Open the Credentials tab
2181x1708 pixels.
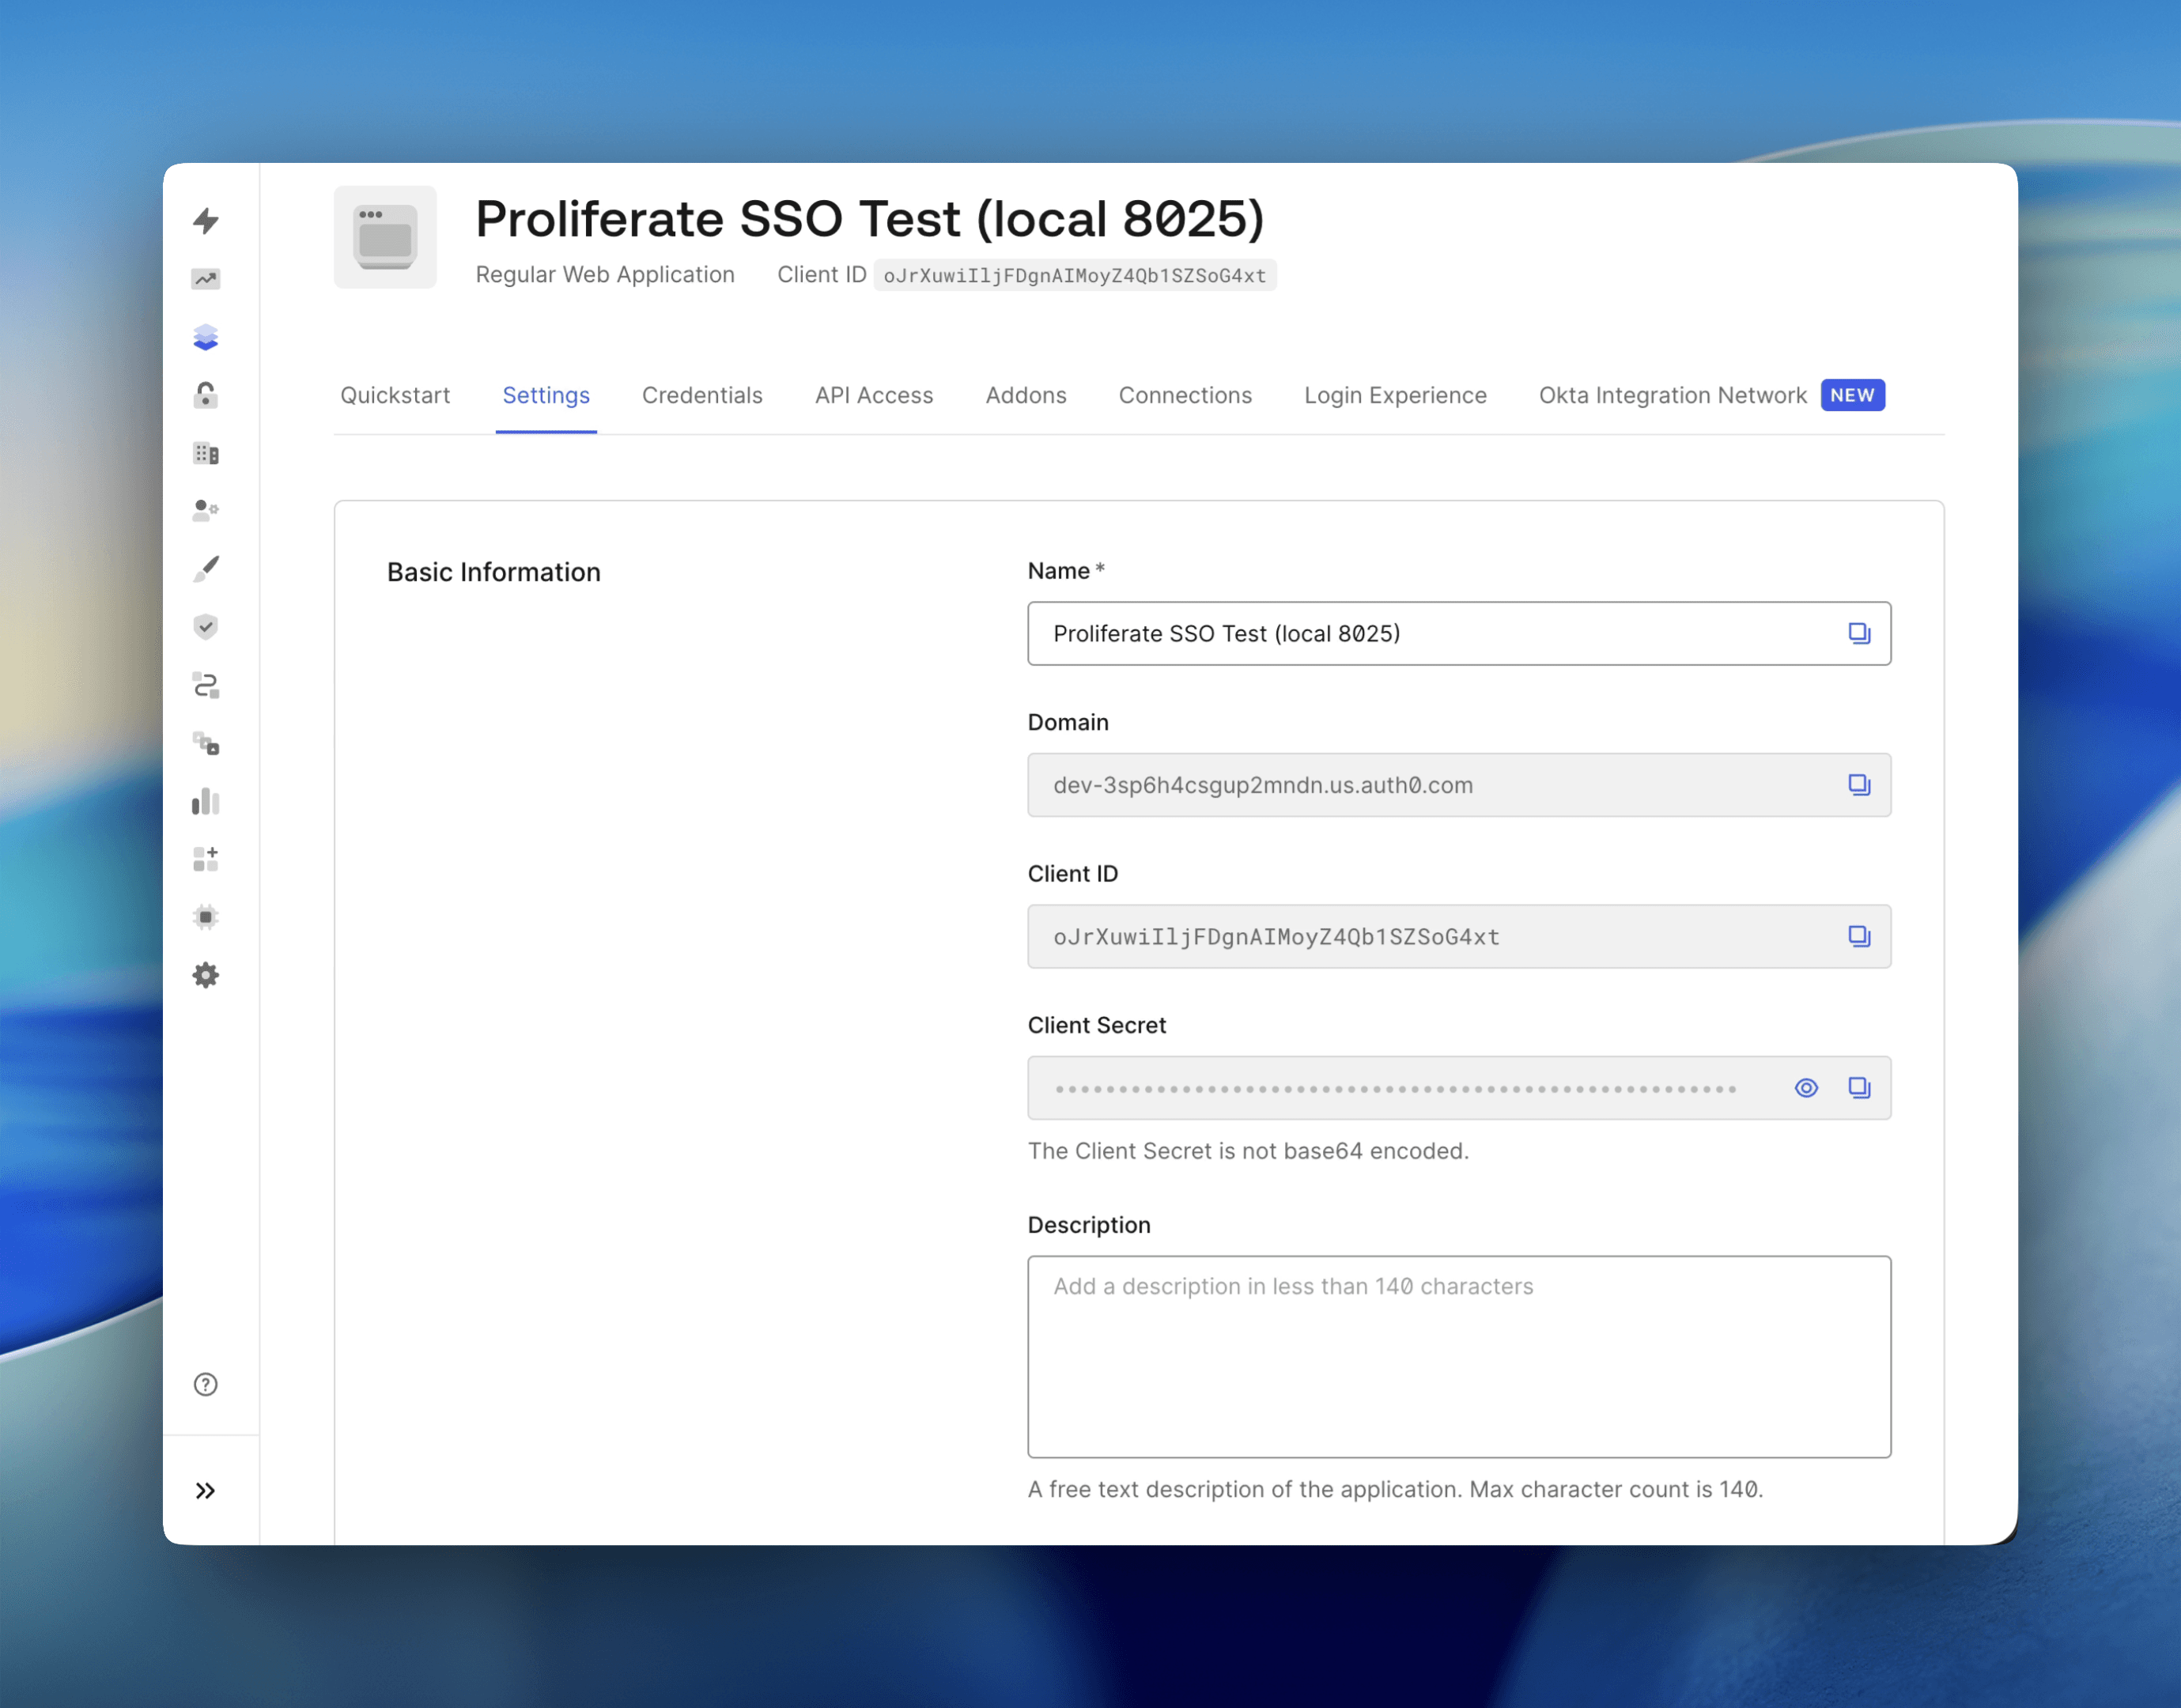tap(702, 395)
